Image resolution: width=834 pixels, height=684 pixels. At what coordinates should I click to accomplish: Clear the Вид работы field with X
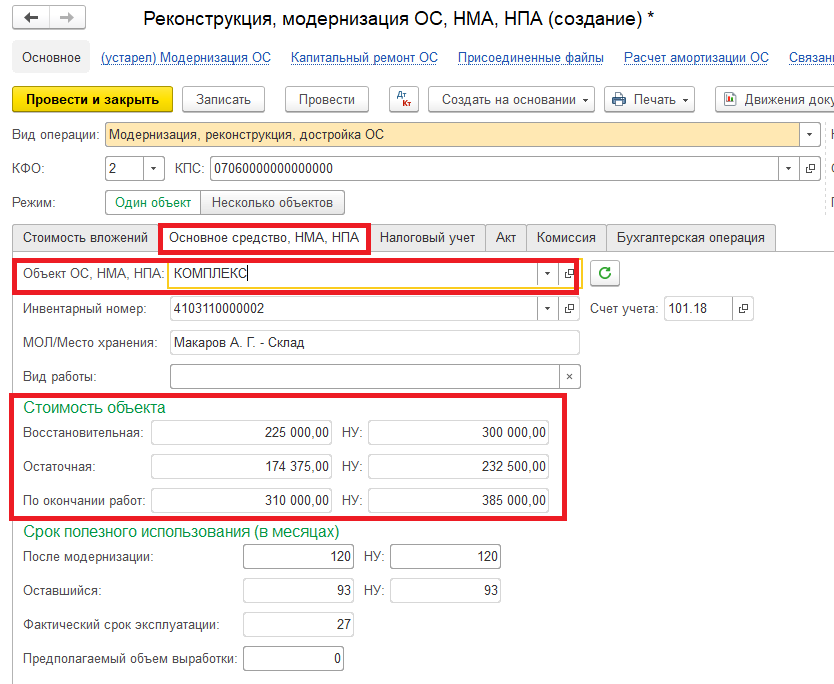tap(569, 376)
